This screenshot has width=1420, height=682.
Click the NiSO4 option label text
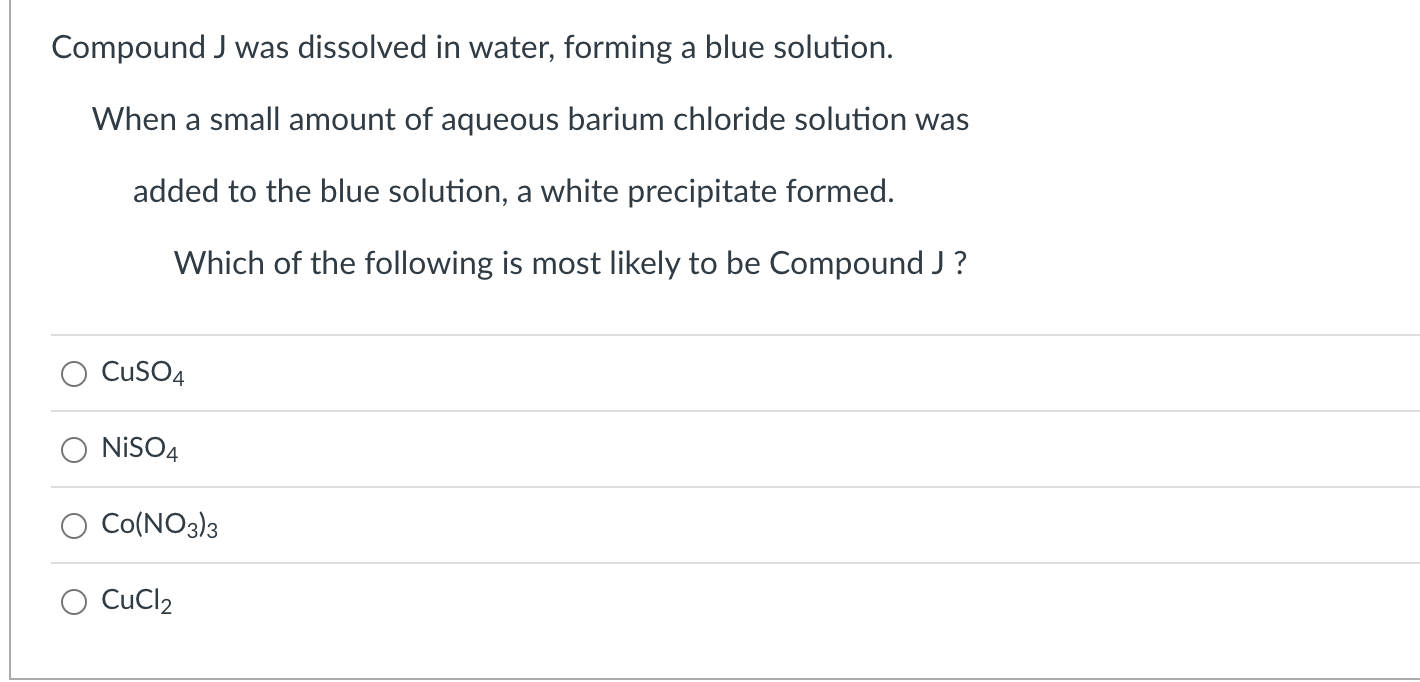coord(138,451)
